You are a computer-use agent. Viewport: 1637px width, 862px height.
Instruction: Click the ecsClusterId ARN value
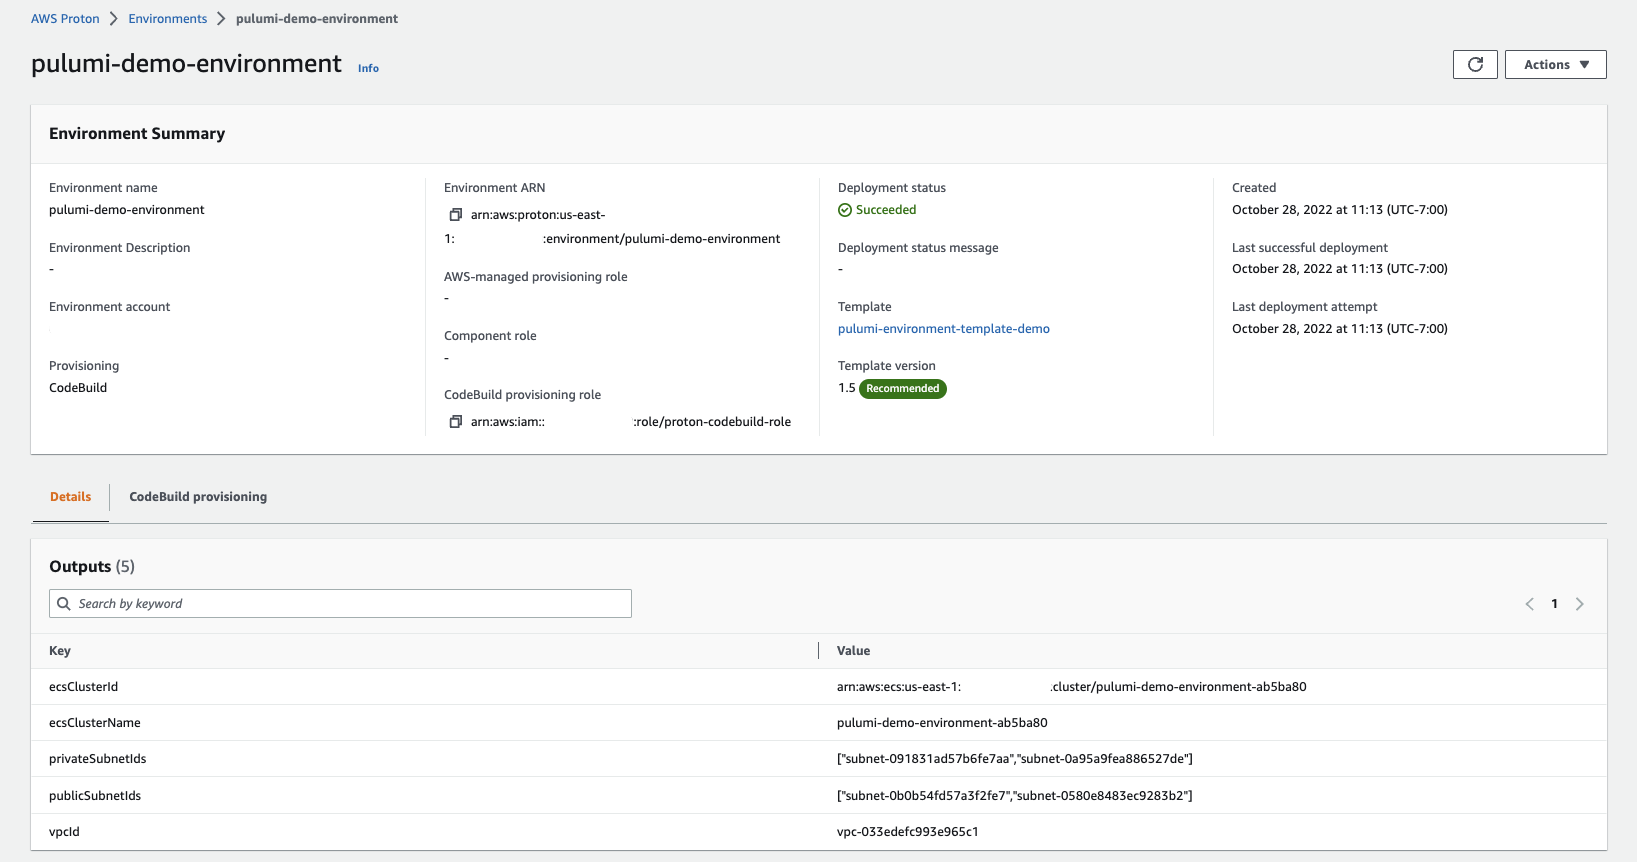point(1072,687)
